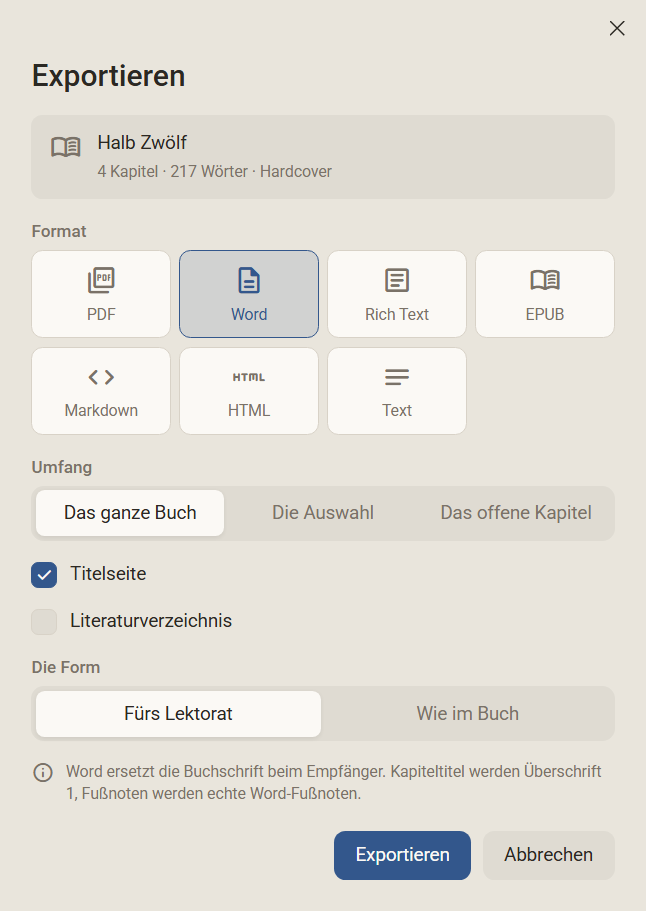Switch scope to Das ganze Buch
This screenshot has width=646, height=911.
coord(130,513)
